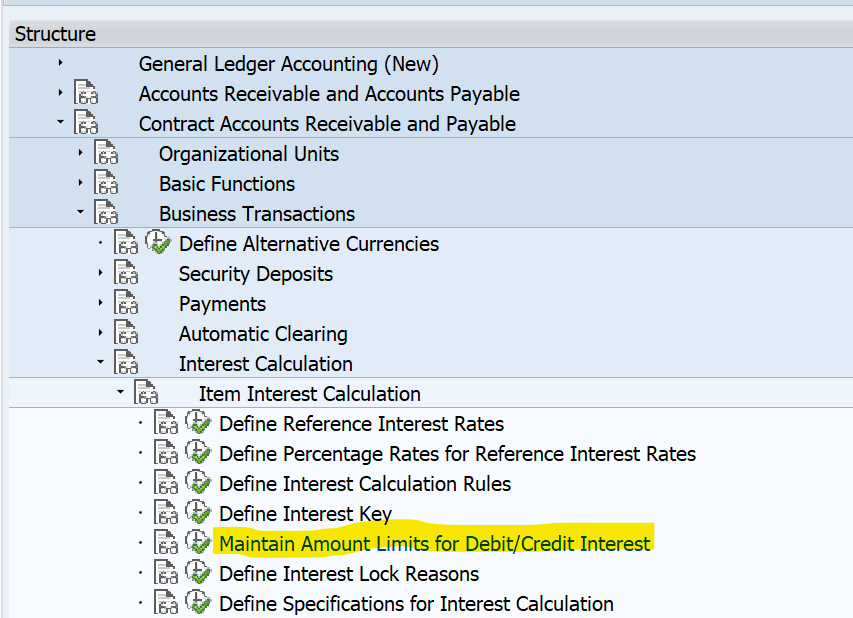Screen dimensions: 853x618
Task: Select the Item Interest Calculation entry
Action: point(310,393)
